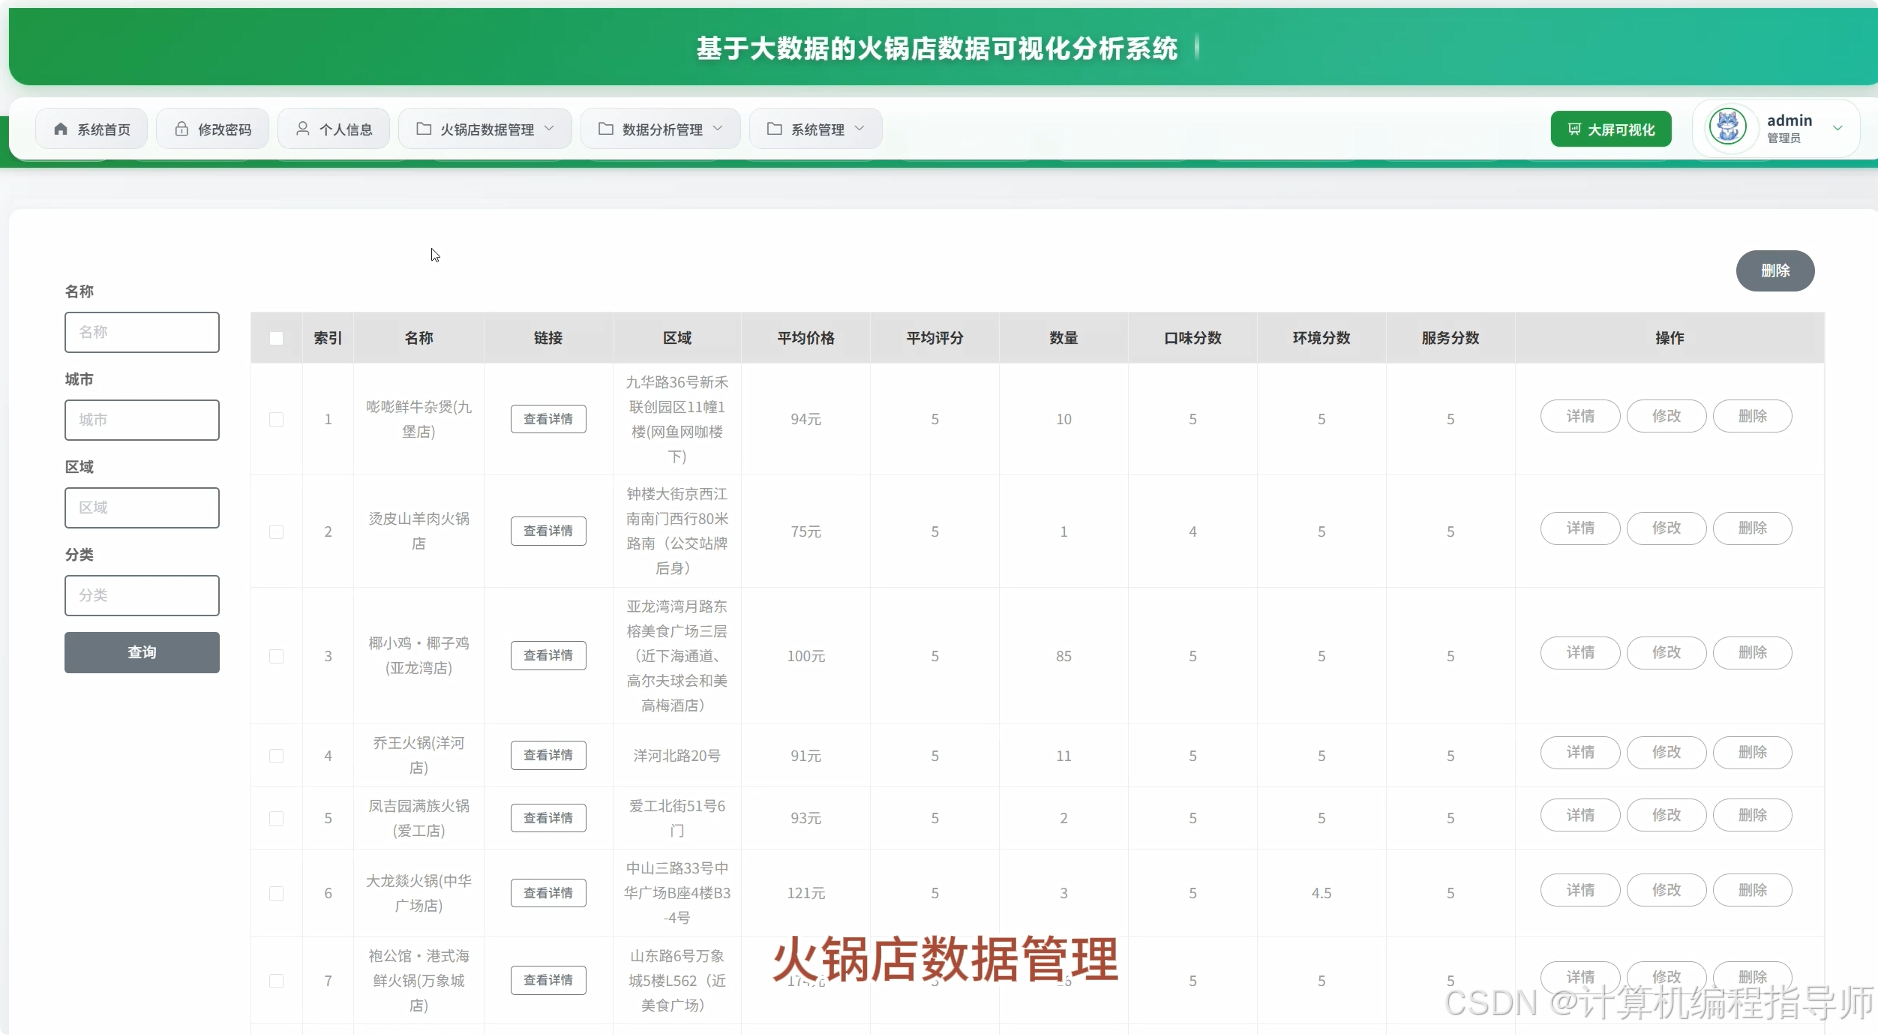Focus the 名称 search input field
The height and width of the screenshot is (1035, 1878).
(142, 332)
